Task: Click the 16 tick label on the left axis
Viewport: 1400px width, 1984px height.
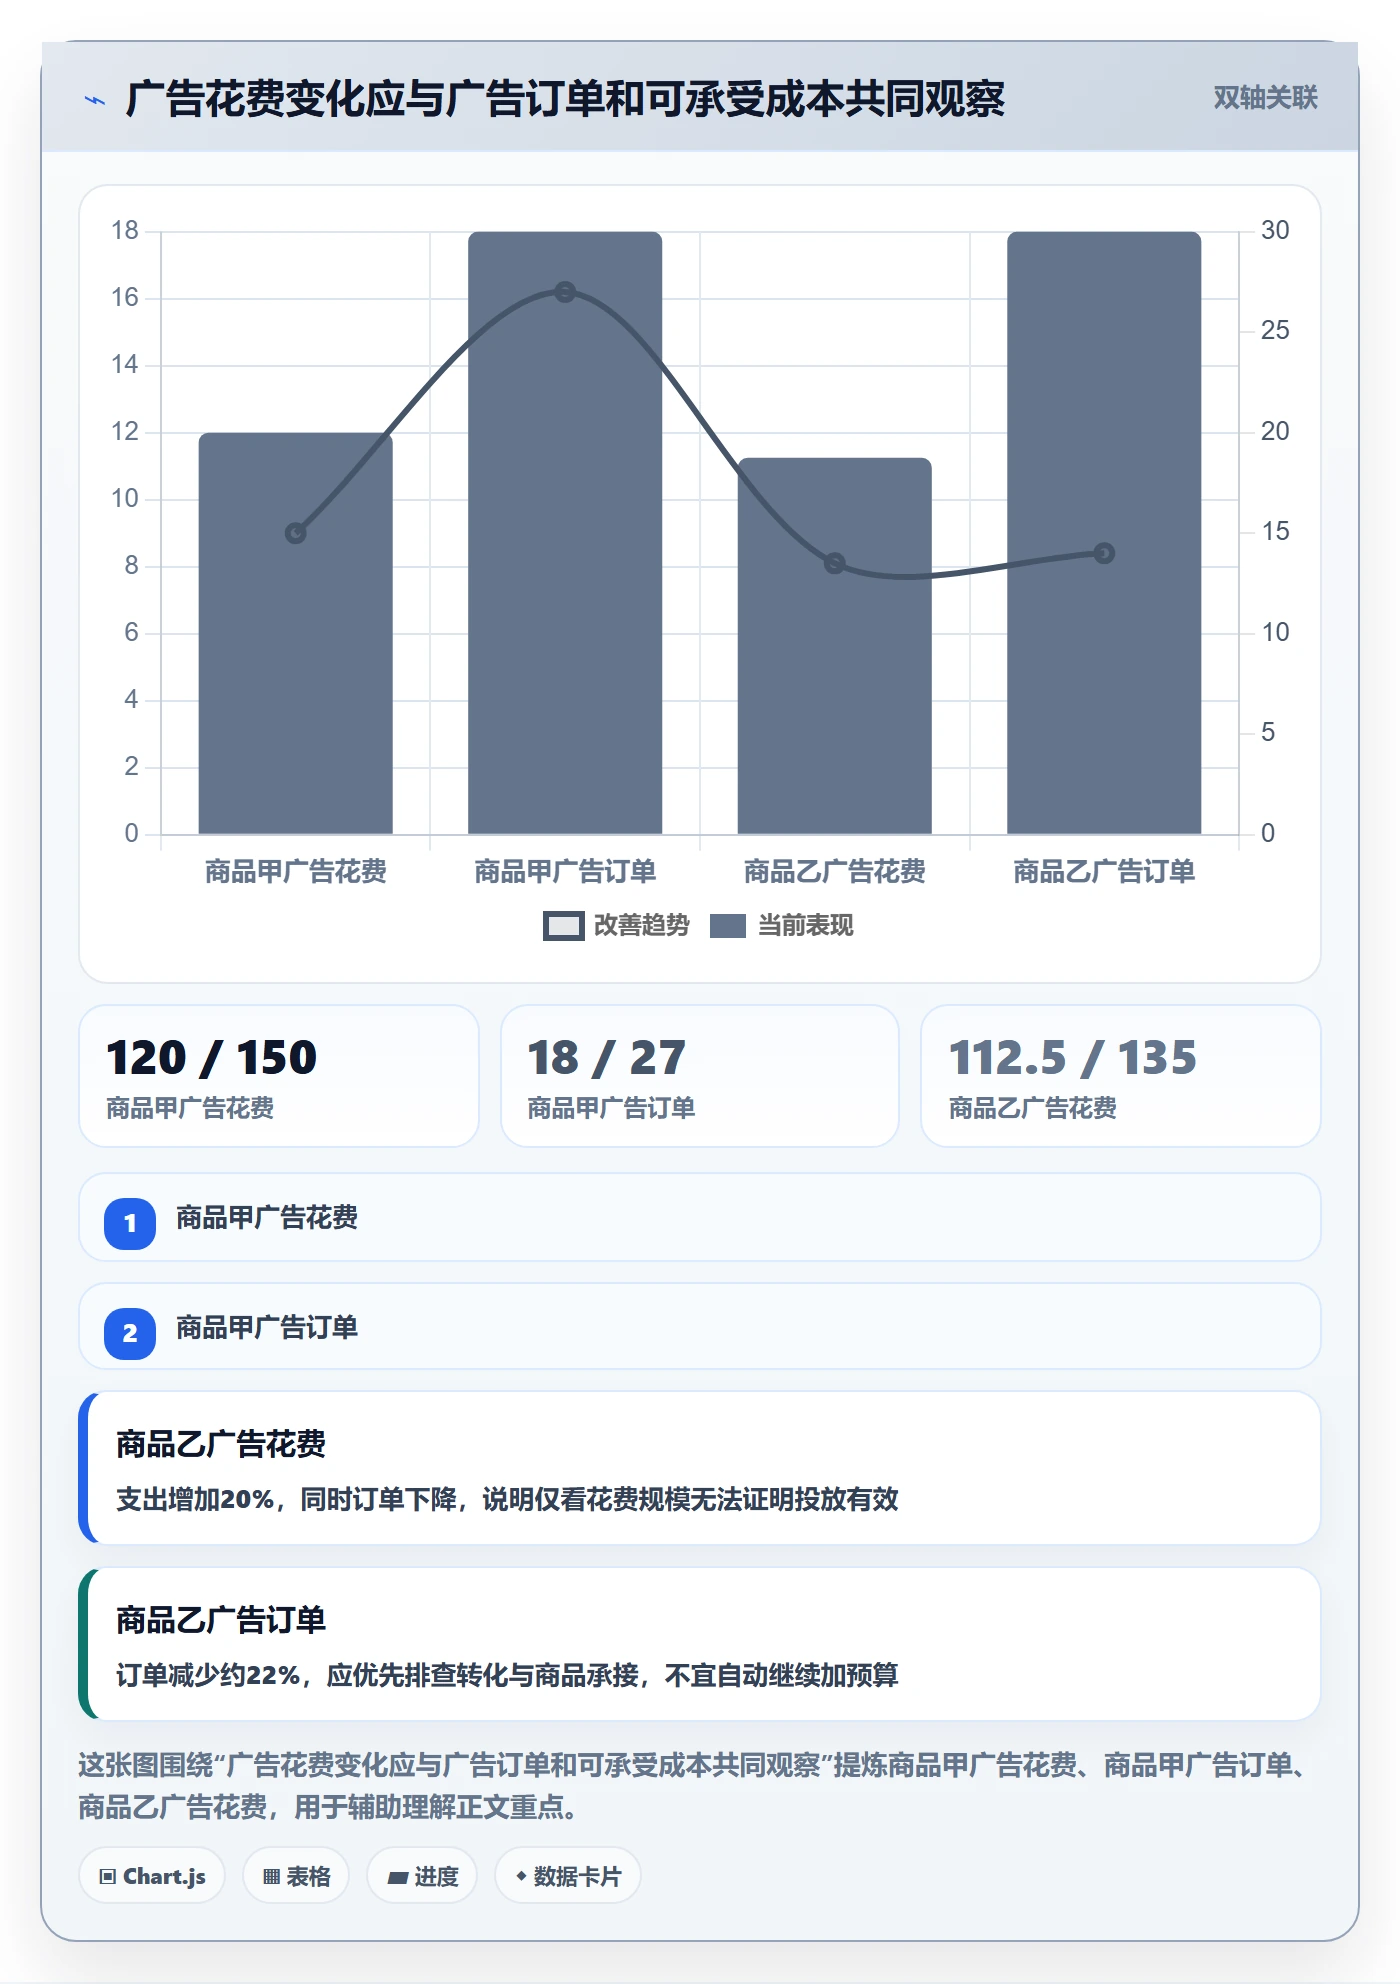Action: (x=125, y=297)
